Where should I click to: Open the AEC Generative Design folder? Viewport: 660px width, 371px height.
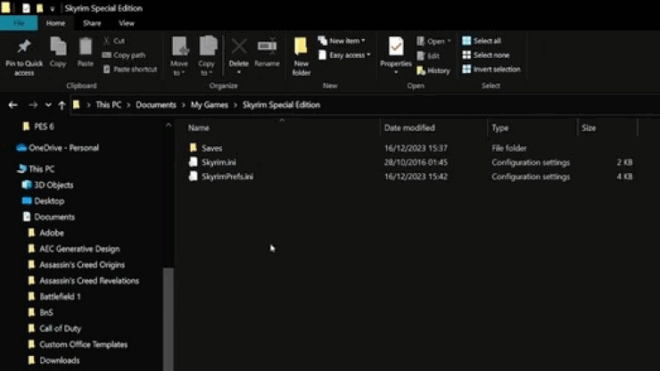coord(79,249)
